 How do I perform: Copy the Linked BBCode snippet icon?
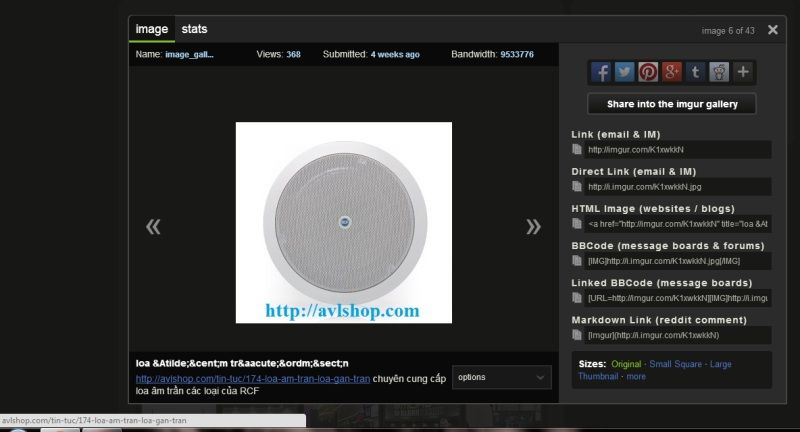577,298
